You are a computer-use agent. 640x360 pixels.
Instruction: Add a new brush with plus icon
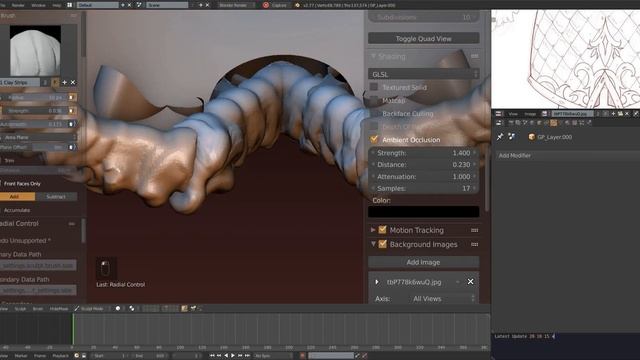pyautogui.click(x=64, y=82)
